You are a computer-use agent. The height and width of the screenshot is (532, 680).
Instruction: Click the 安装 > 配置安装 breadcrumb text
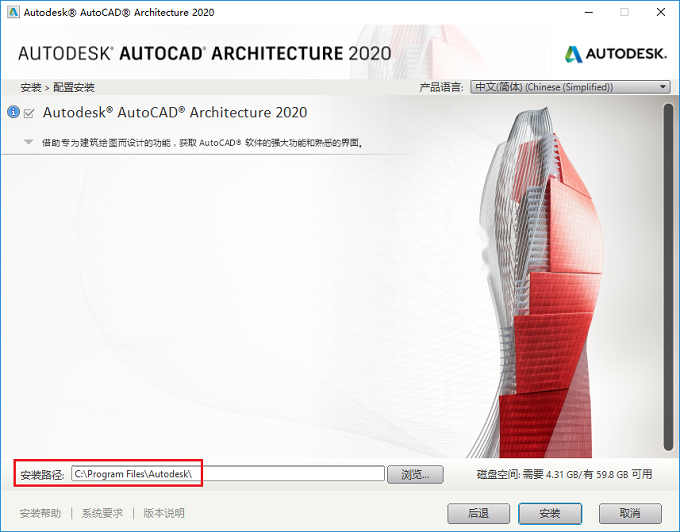(57, 88)
